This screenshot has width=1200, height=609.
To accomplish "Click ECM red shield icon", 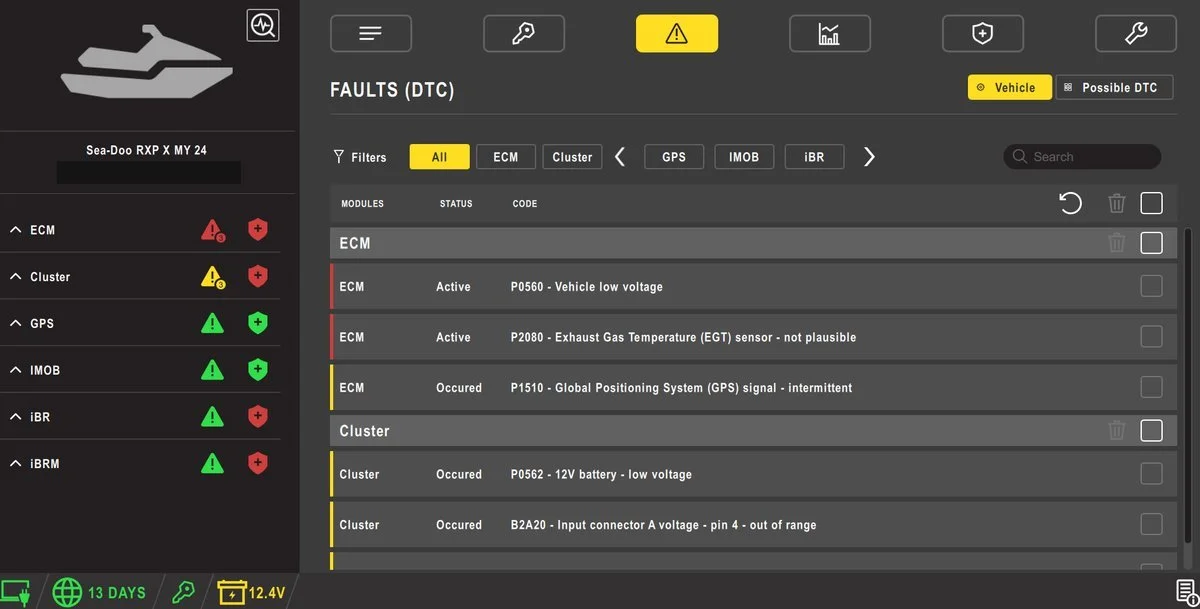I will click(258, 229).
